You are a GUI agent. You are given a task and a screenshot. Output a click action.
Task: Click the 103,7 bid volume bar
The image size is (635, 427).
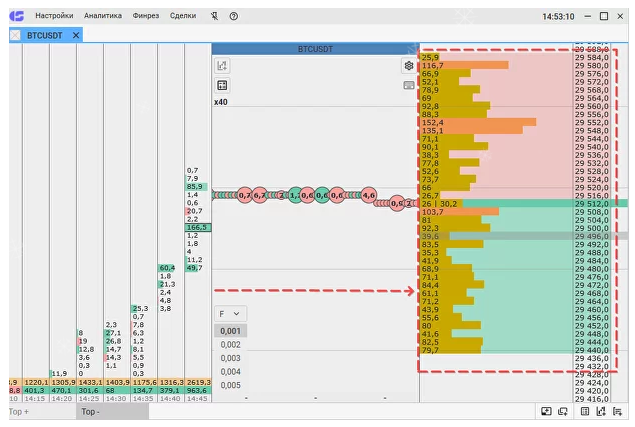click(x=459, y=212)
